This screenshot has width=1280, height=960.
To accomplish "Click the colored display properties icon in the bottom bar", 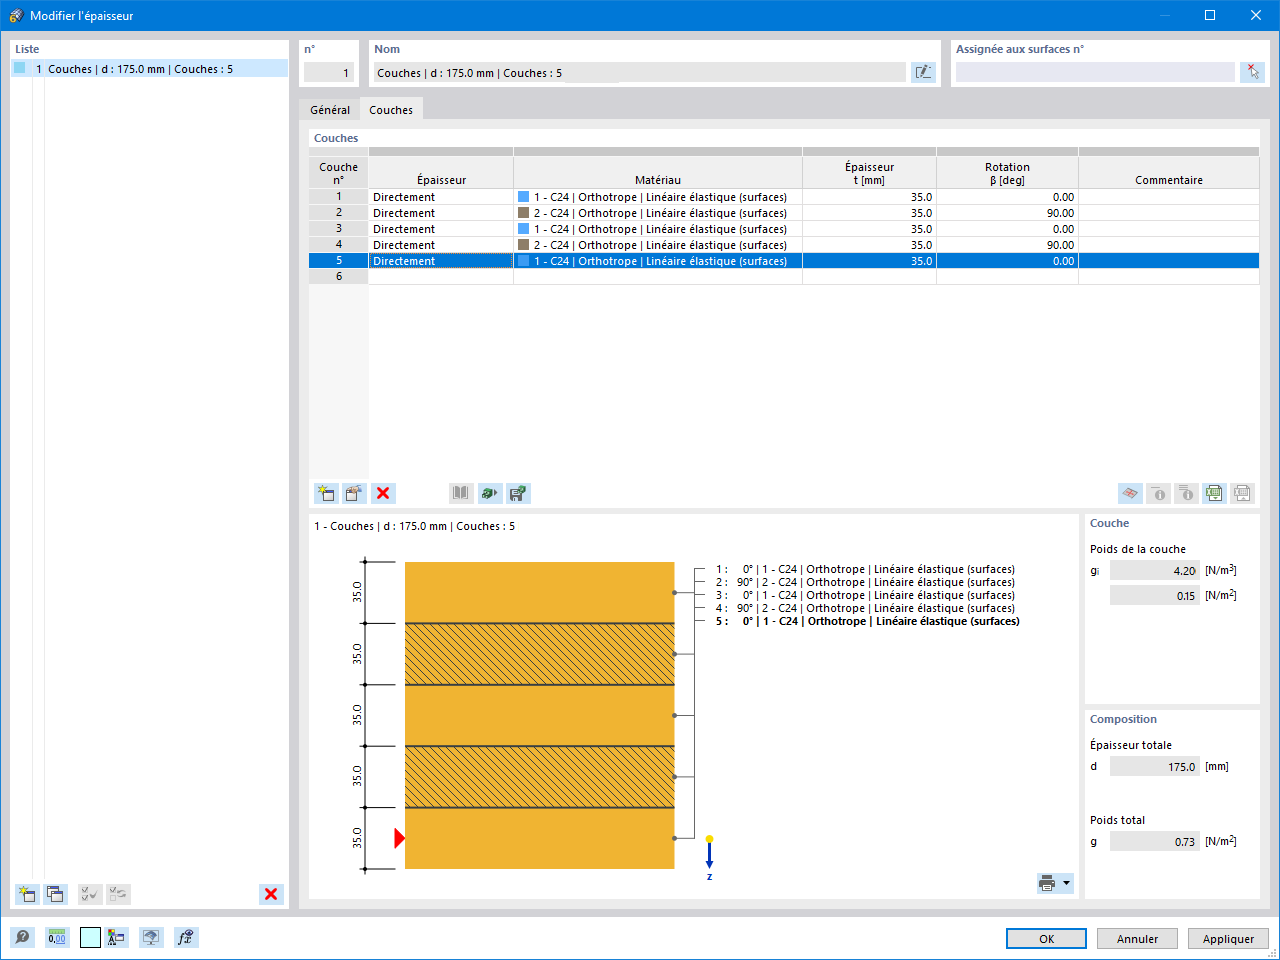I will 117,937.
